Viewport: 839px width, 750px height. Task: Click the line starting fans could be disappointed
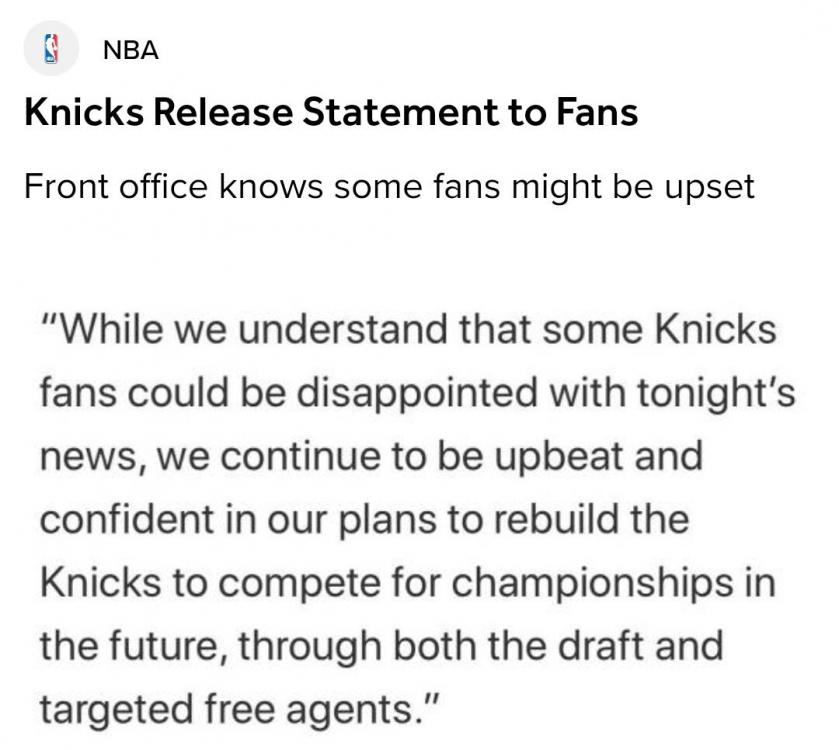(x=418, y=394)
